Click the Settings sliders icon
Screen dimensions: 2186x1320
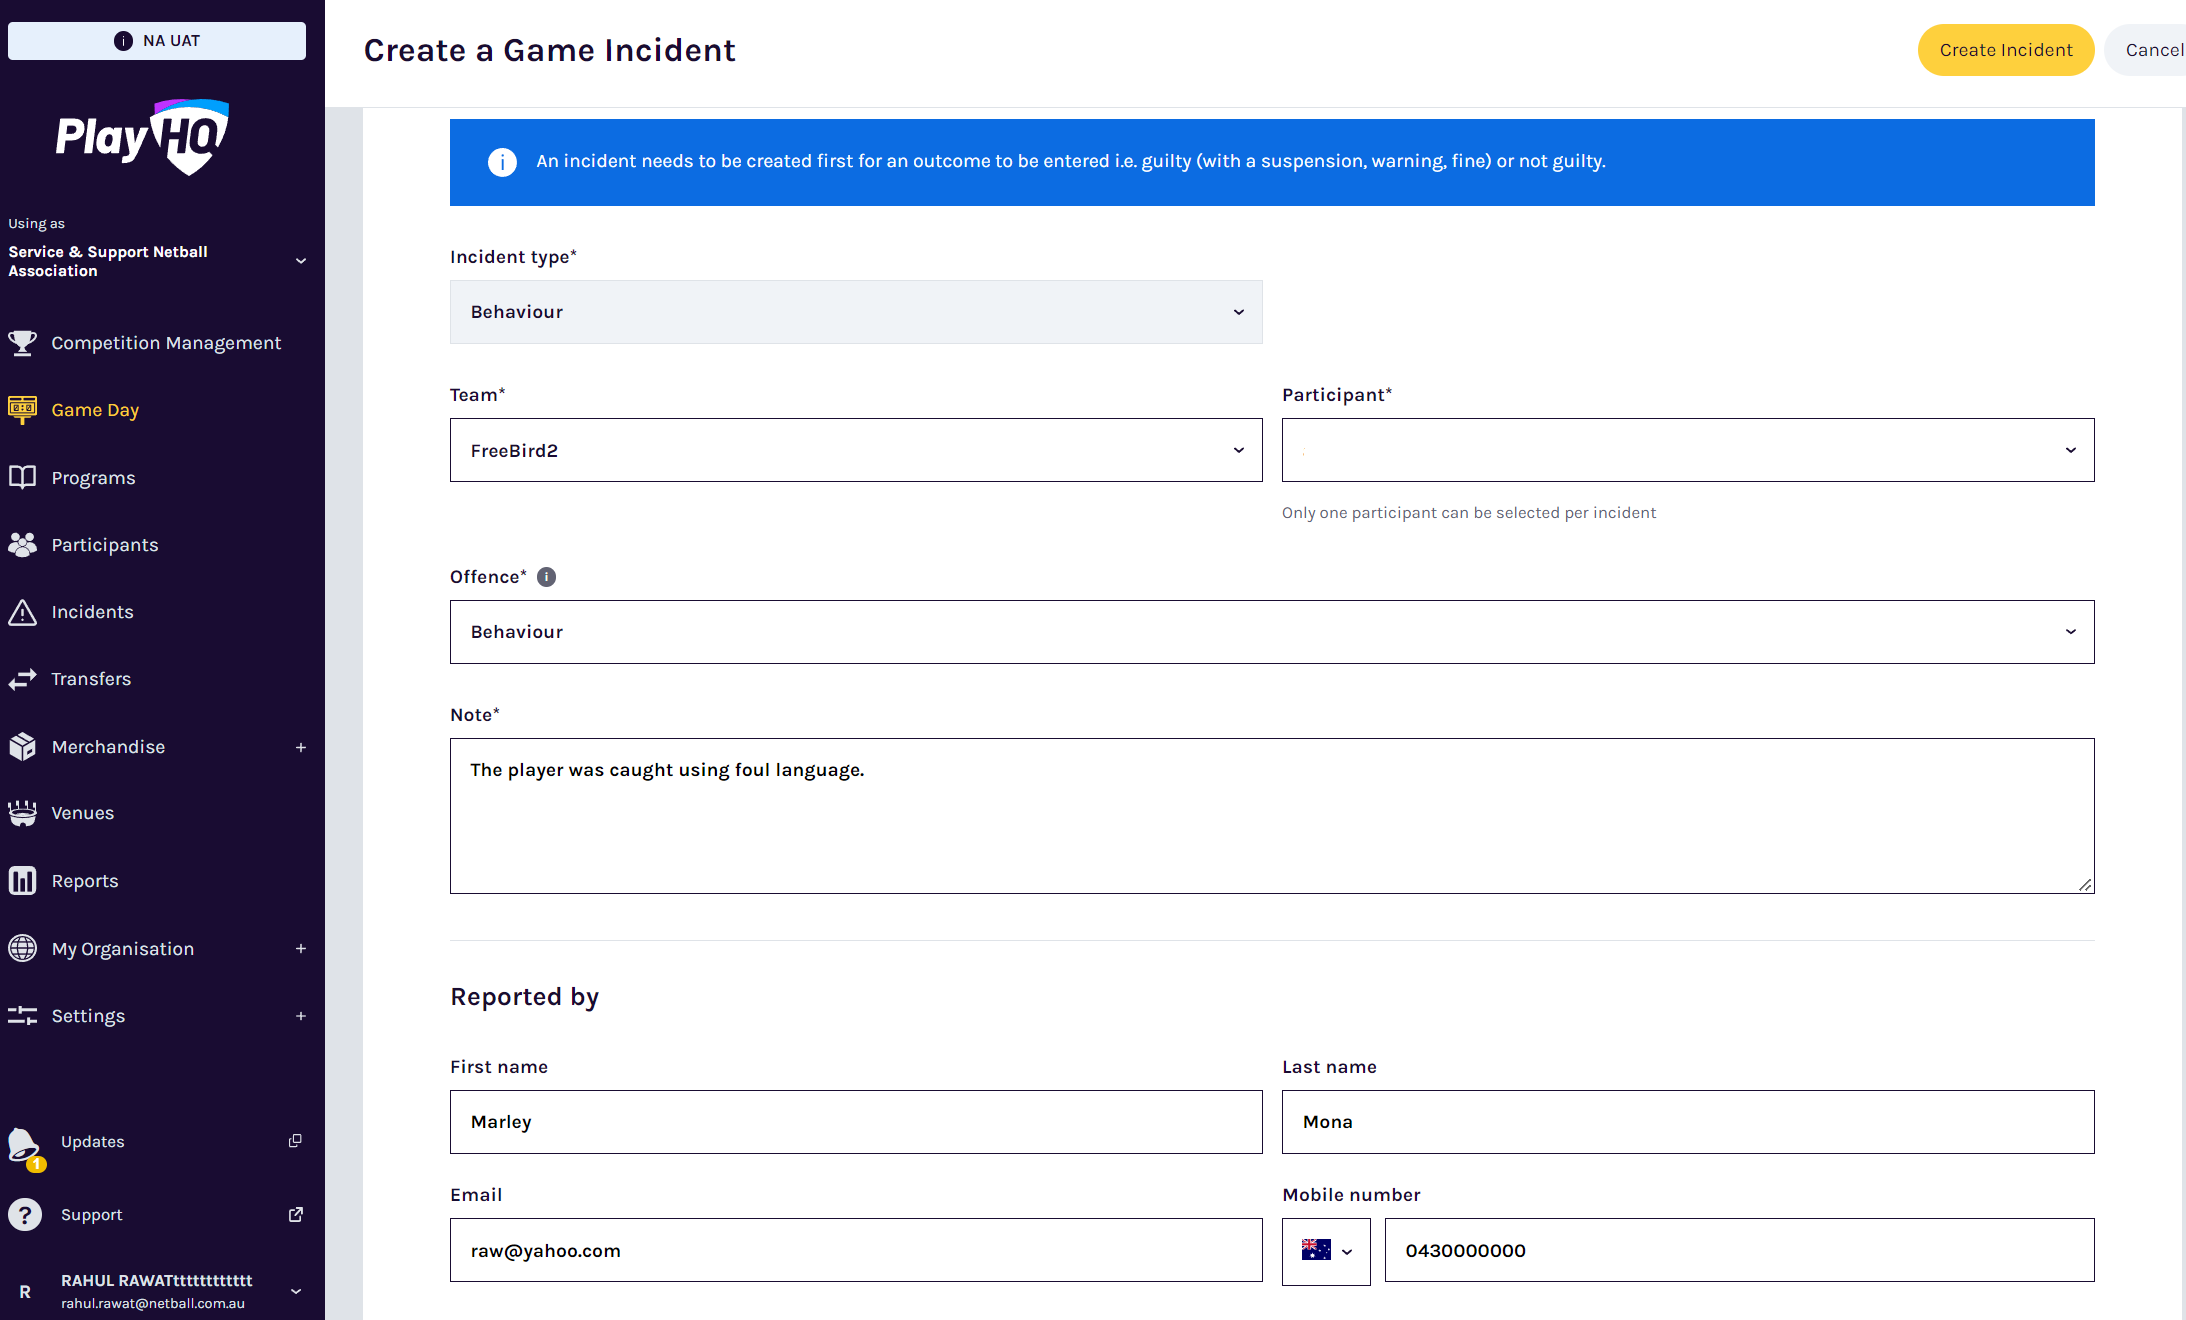tap(22, 1016)
